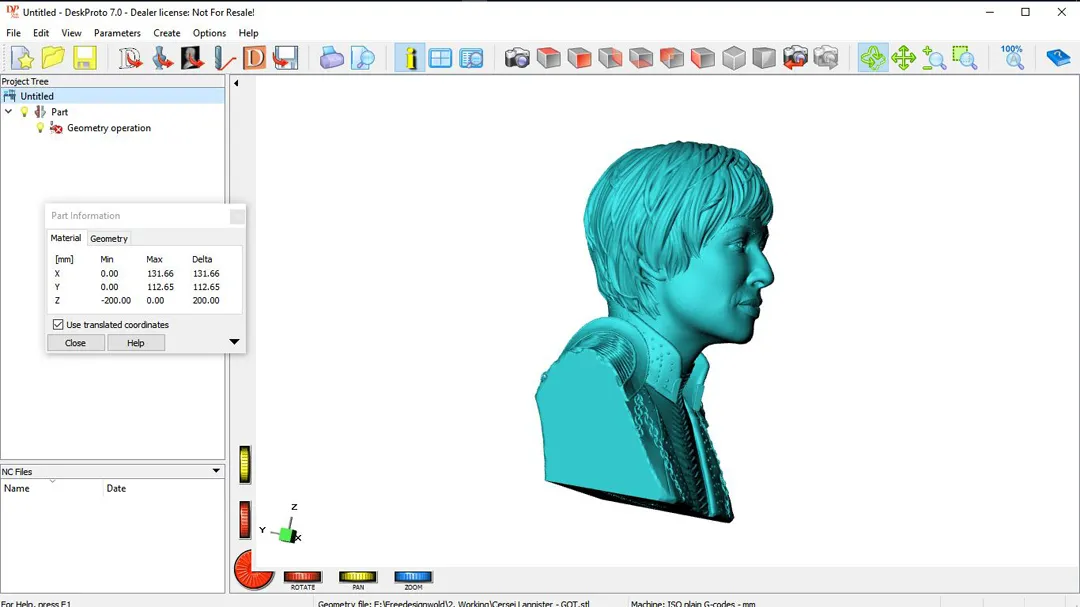Viewport: 1080px width, 607px height.
Task: Collapse the side panel with the left arrow
Action: (236, 83)
